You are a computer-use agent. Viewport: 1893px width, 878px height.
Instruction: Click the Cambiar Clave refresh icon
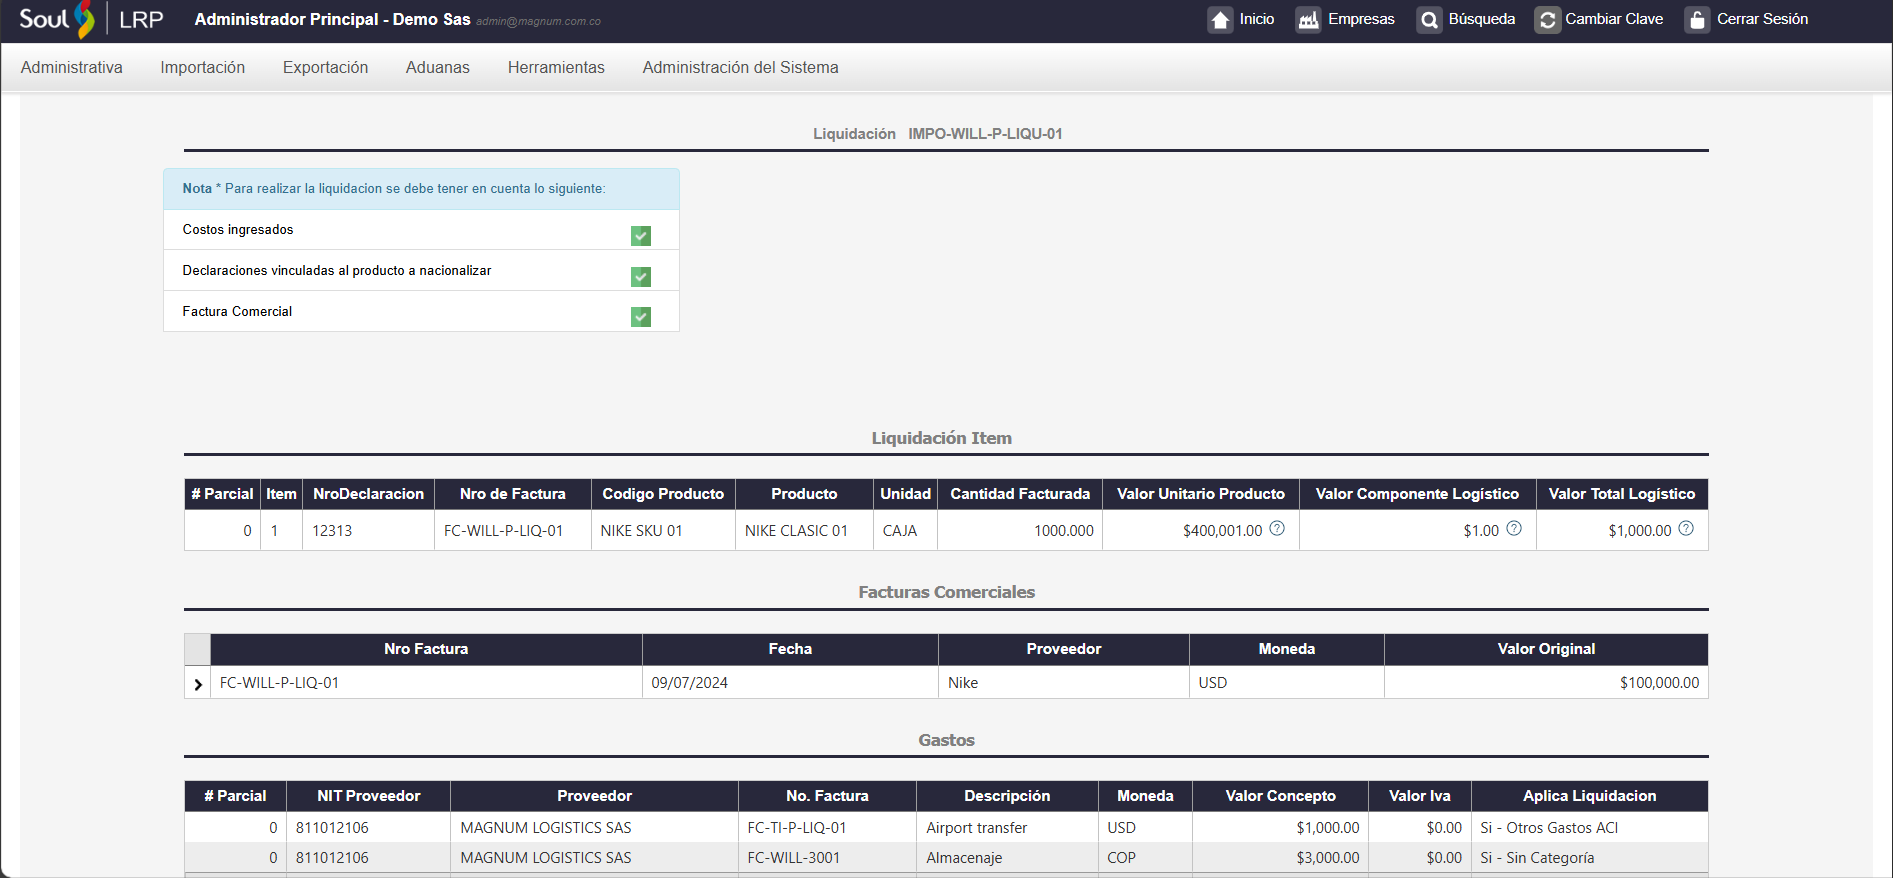click(1547, 20)
